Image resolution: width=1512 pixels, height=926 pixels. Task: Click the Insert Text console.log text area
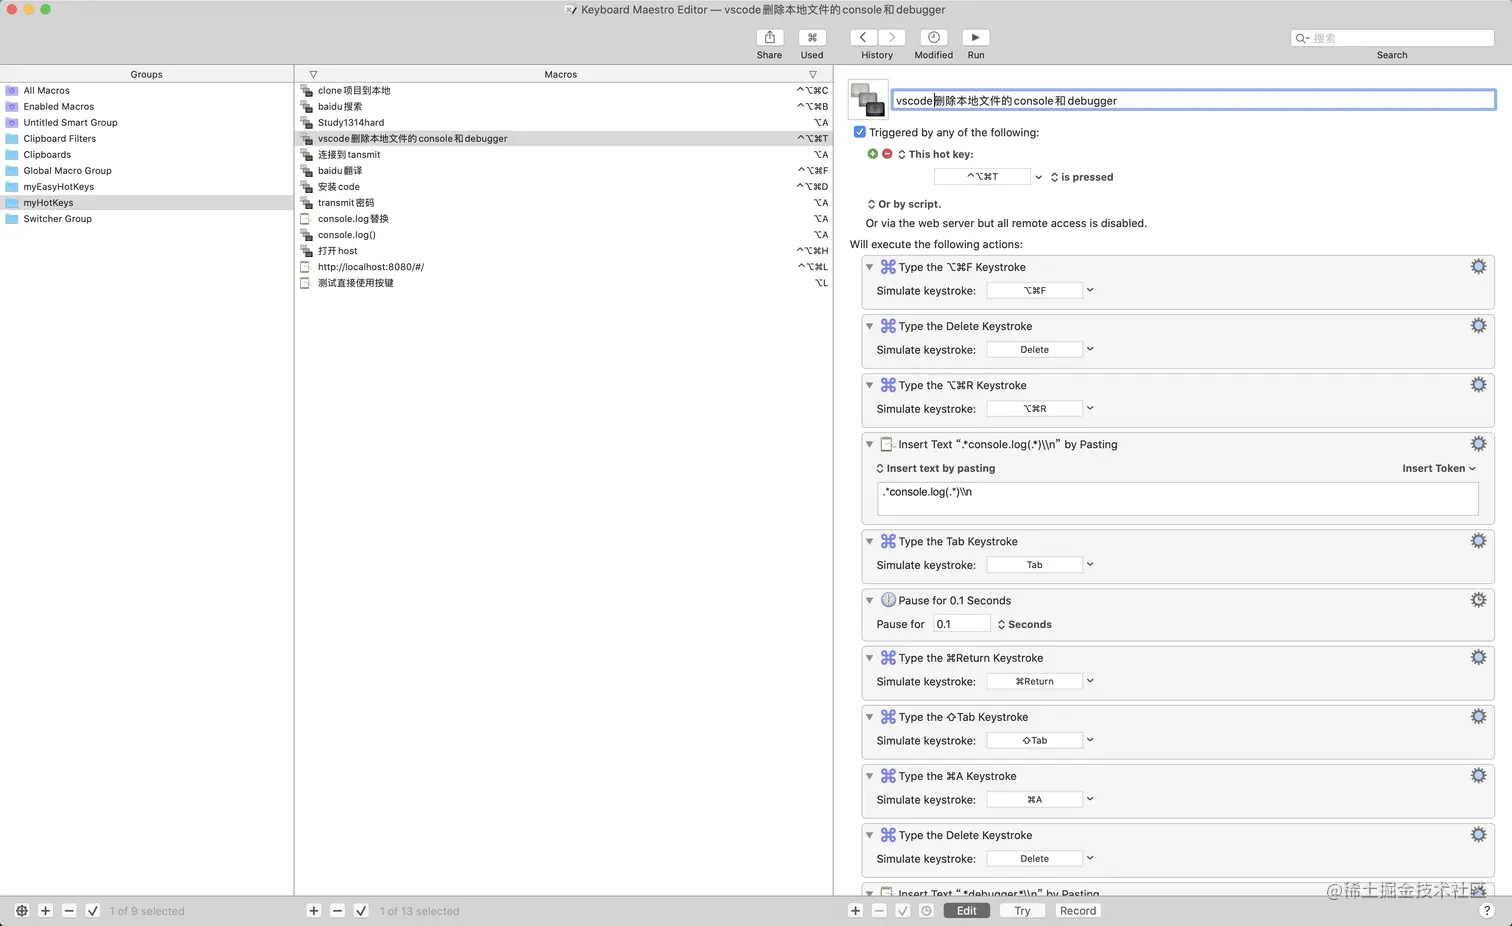(x=1177, y=499)
